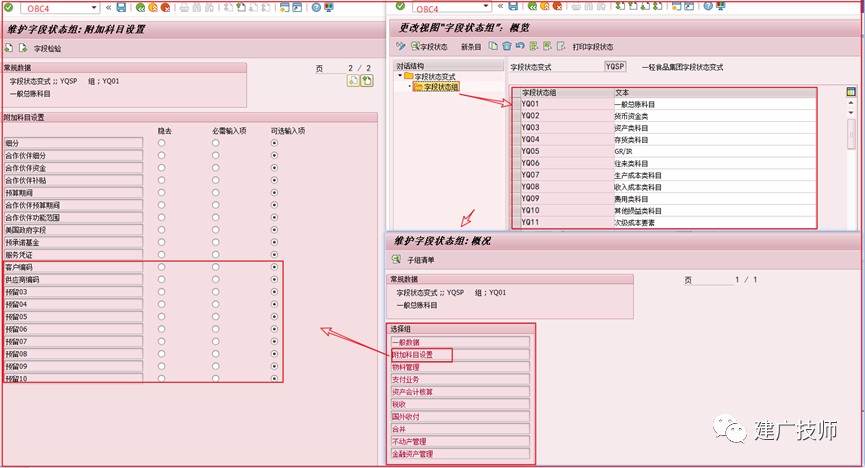The image size is (865, 468).
Task: Click next page icon under page 2 / 2
Action: pos(367,81)
